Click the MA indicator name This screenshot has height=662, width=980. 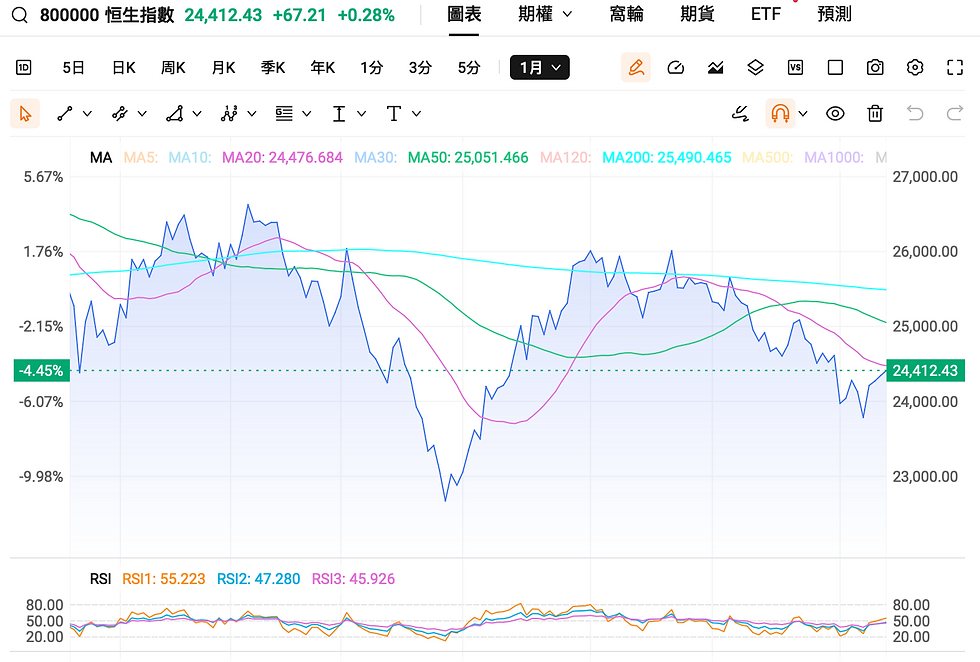[x=101, y=158]
